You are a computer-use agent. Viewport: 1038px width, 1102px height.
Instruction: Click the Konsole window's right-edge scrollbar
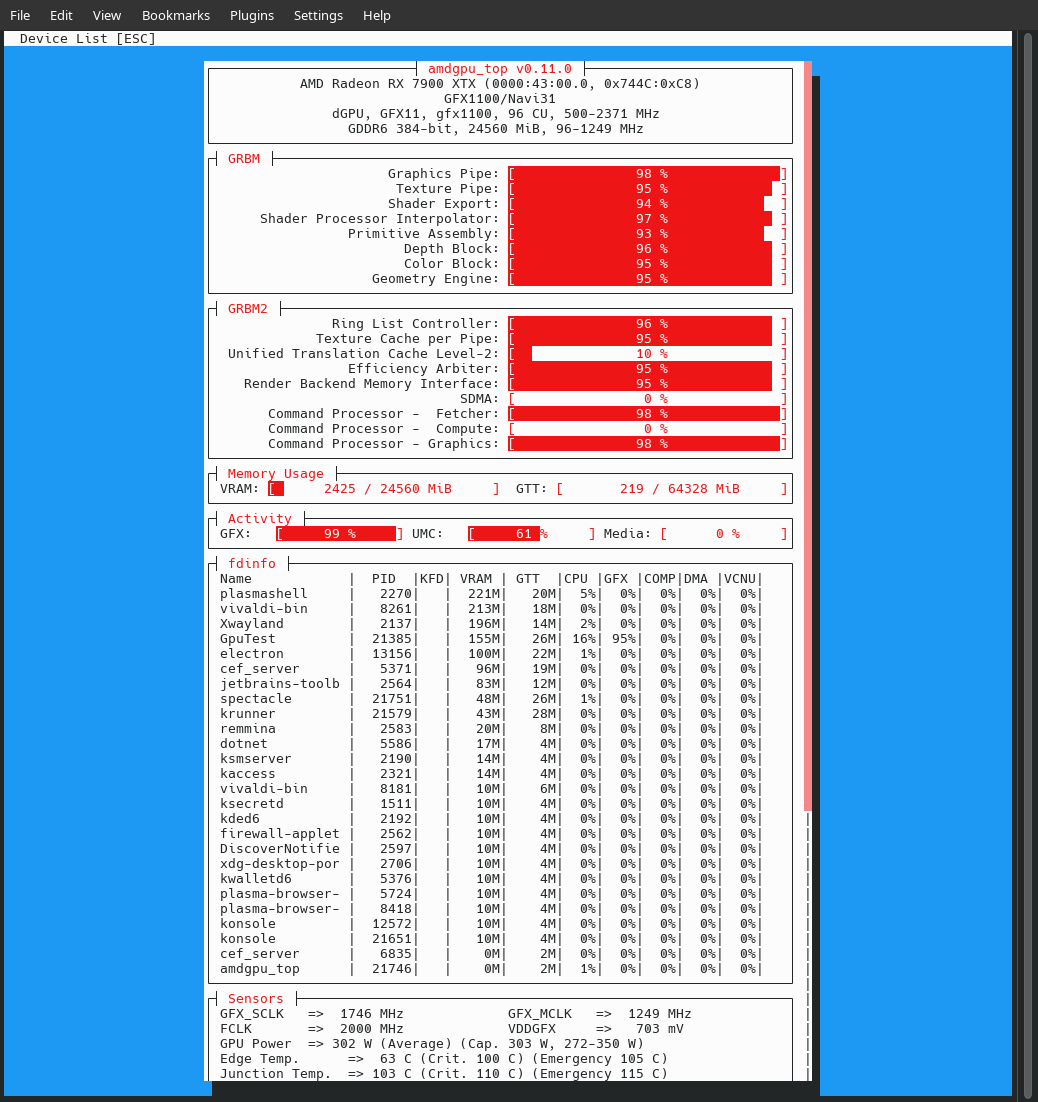[x=1025, y=560]
